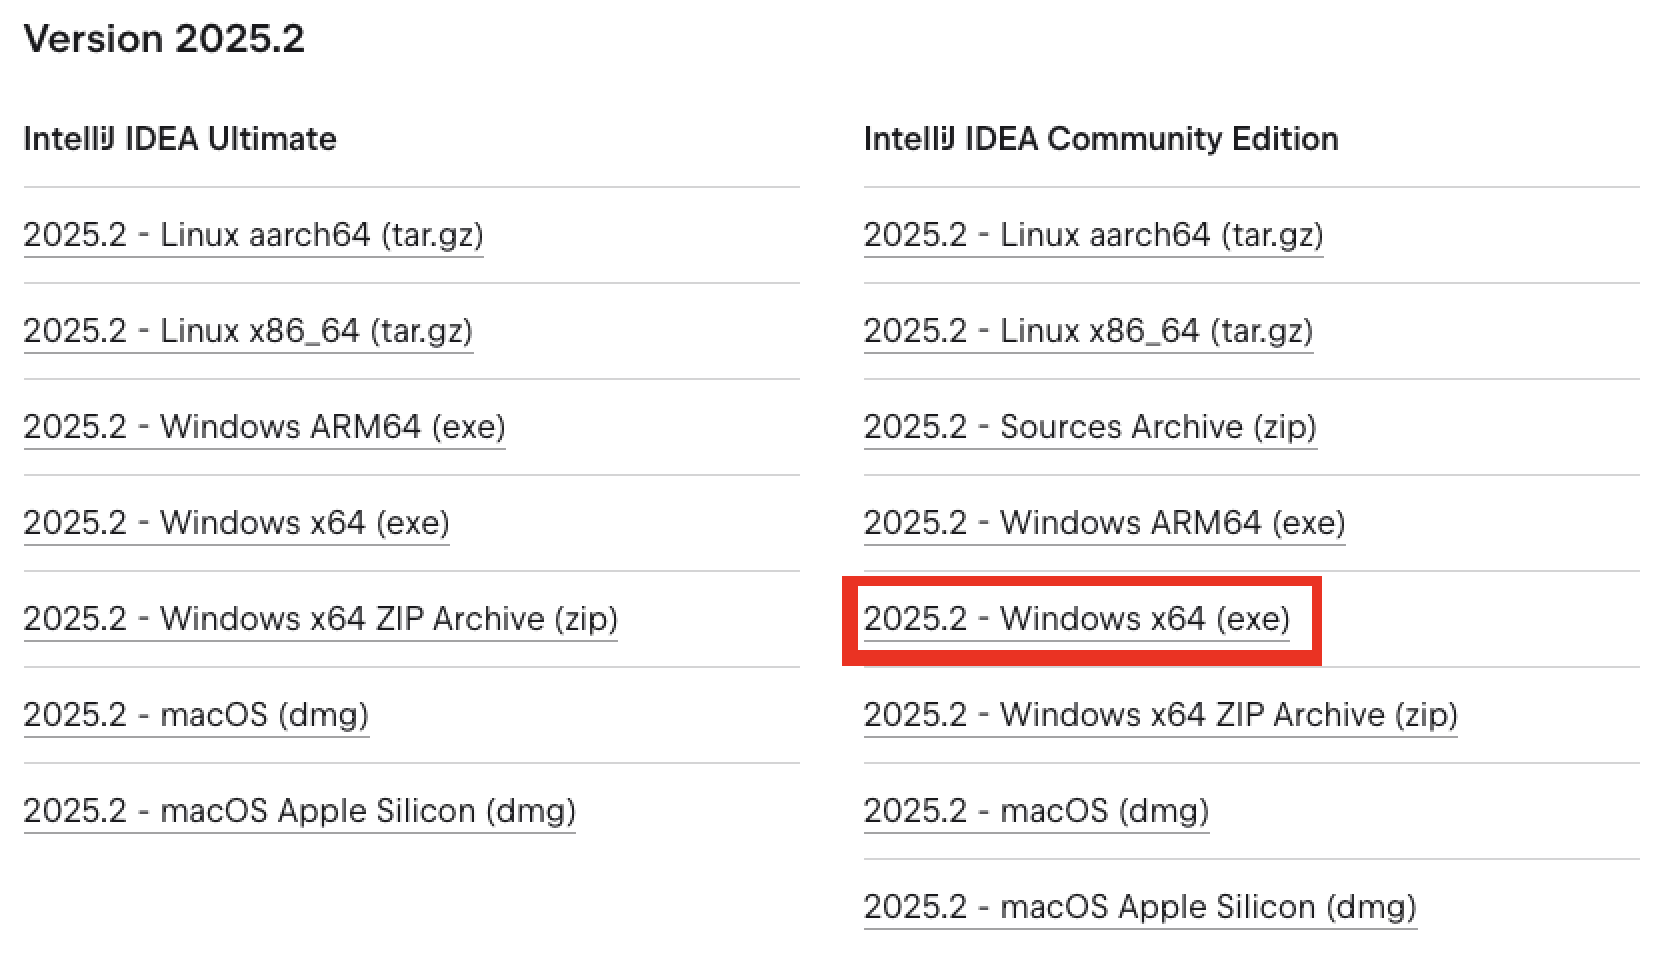
Task: Download Ultimate Linux x86_64 tar.gz
Action: [x=248, y=331]
